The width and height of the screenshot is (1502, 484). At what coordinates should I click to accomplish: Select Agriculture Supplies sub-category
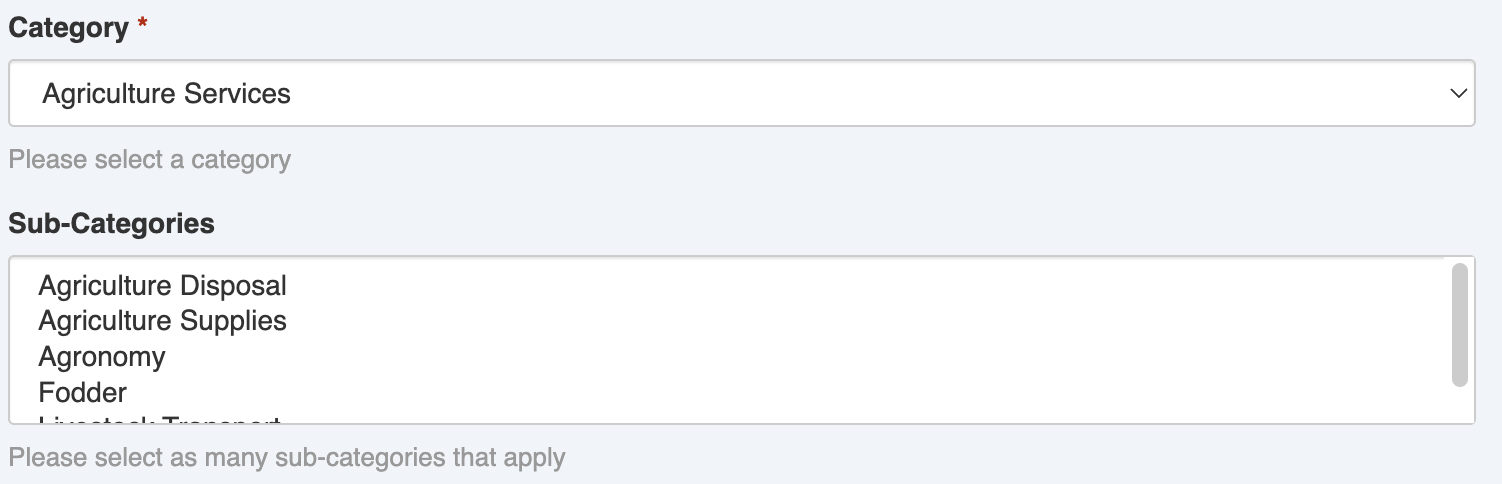click(x=162, y=321)
